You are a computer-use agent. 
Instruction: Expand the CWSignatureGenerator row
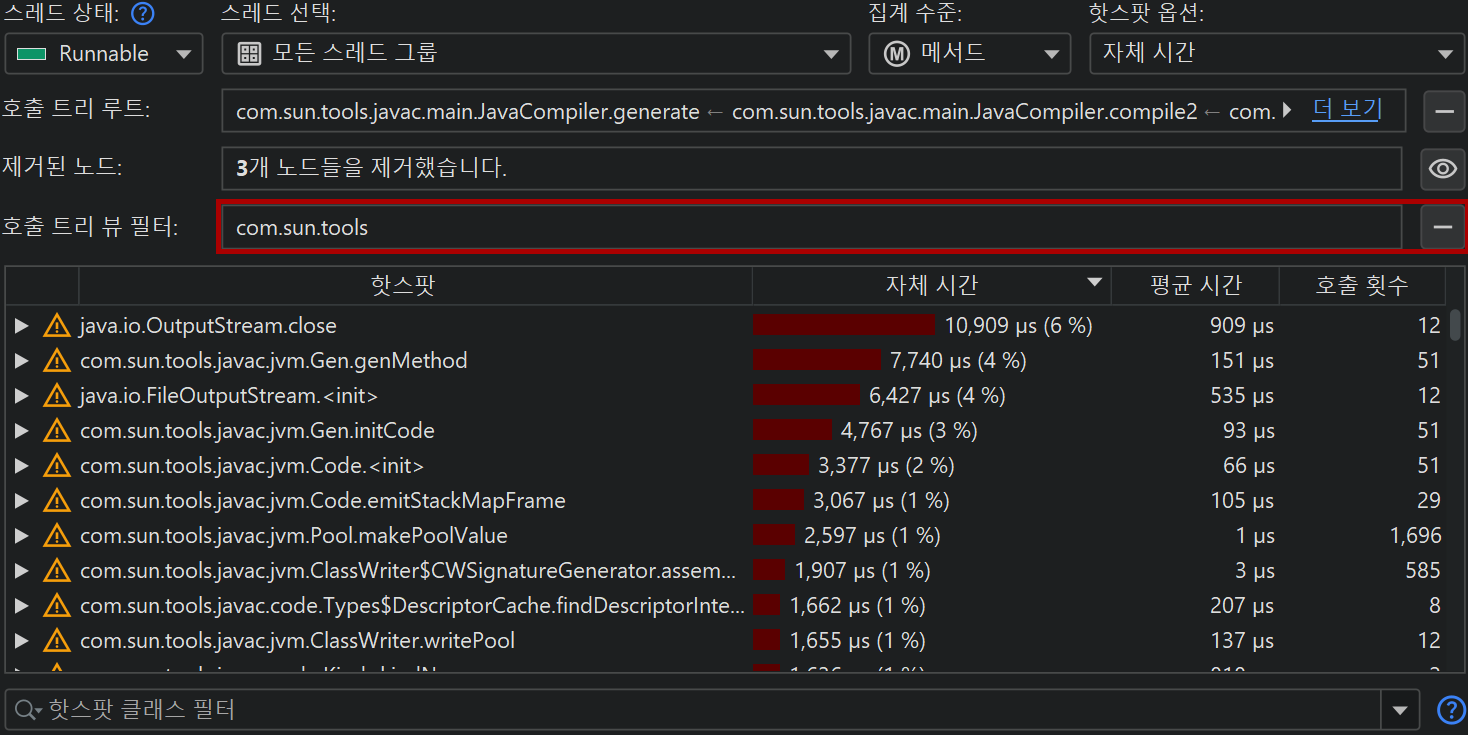(x=21, y=570)
